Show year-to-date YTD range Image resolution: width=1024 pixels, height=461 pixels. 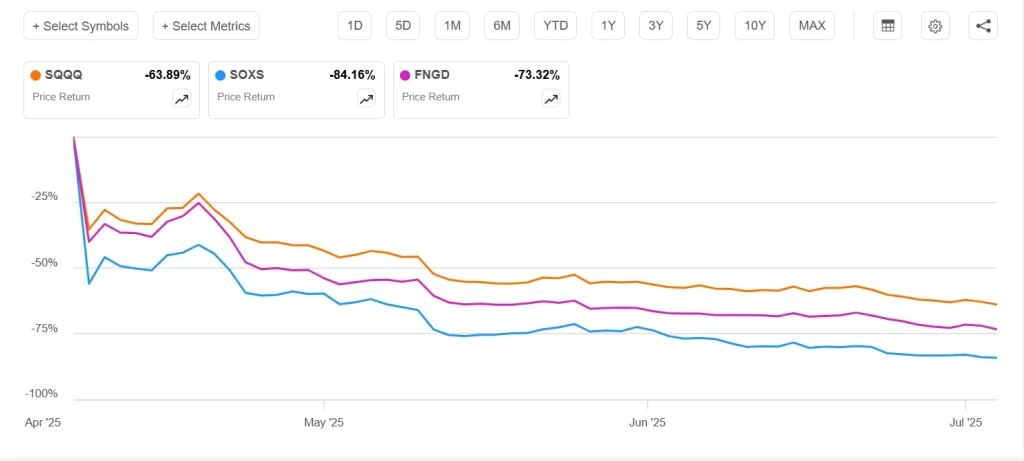pyautogui.click(x=555, y=26)
